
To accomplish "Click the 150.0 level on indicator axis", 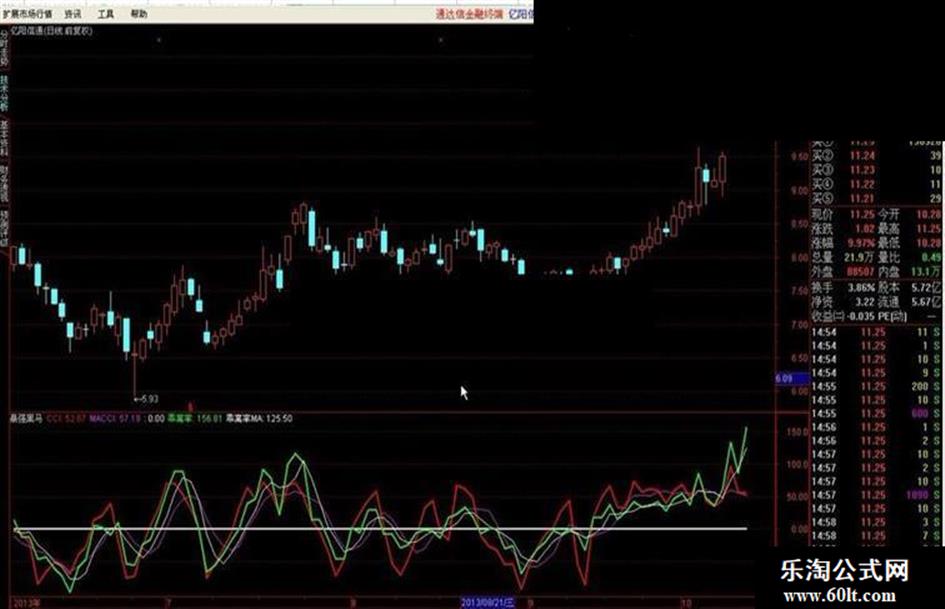I will click(x=797, y=432).
